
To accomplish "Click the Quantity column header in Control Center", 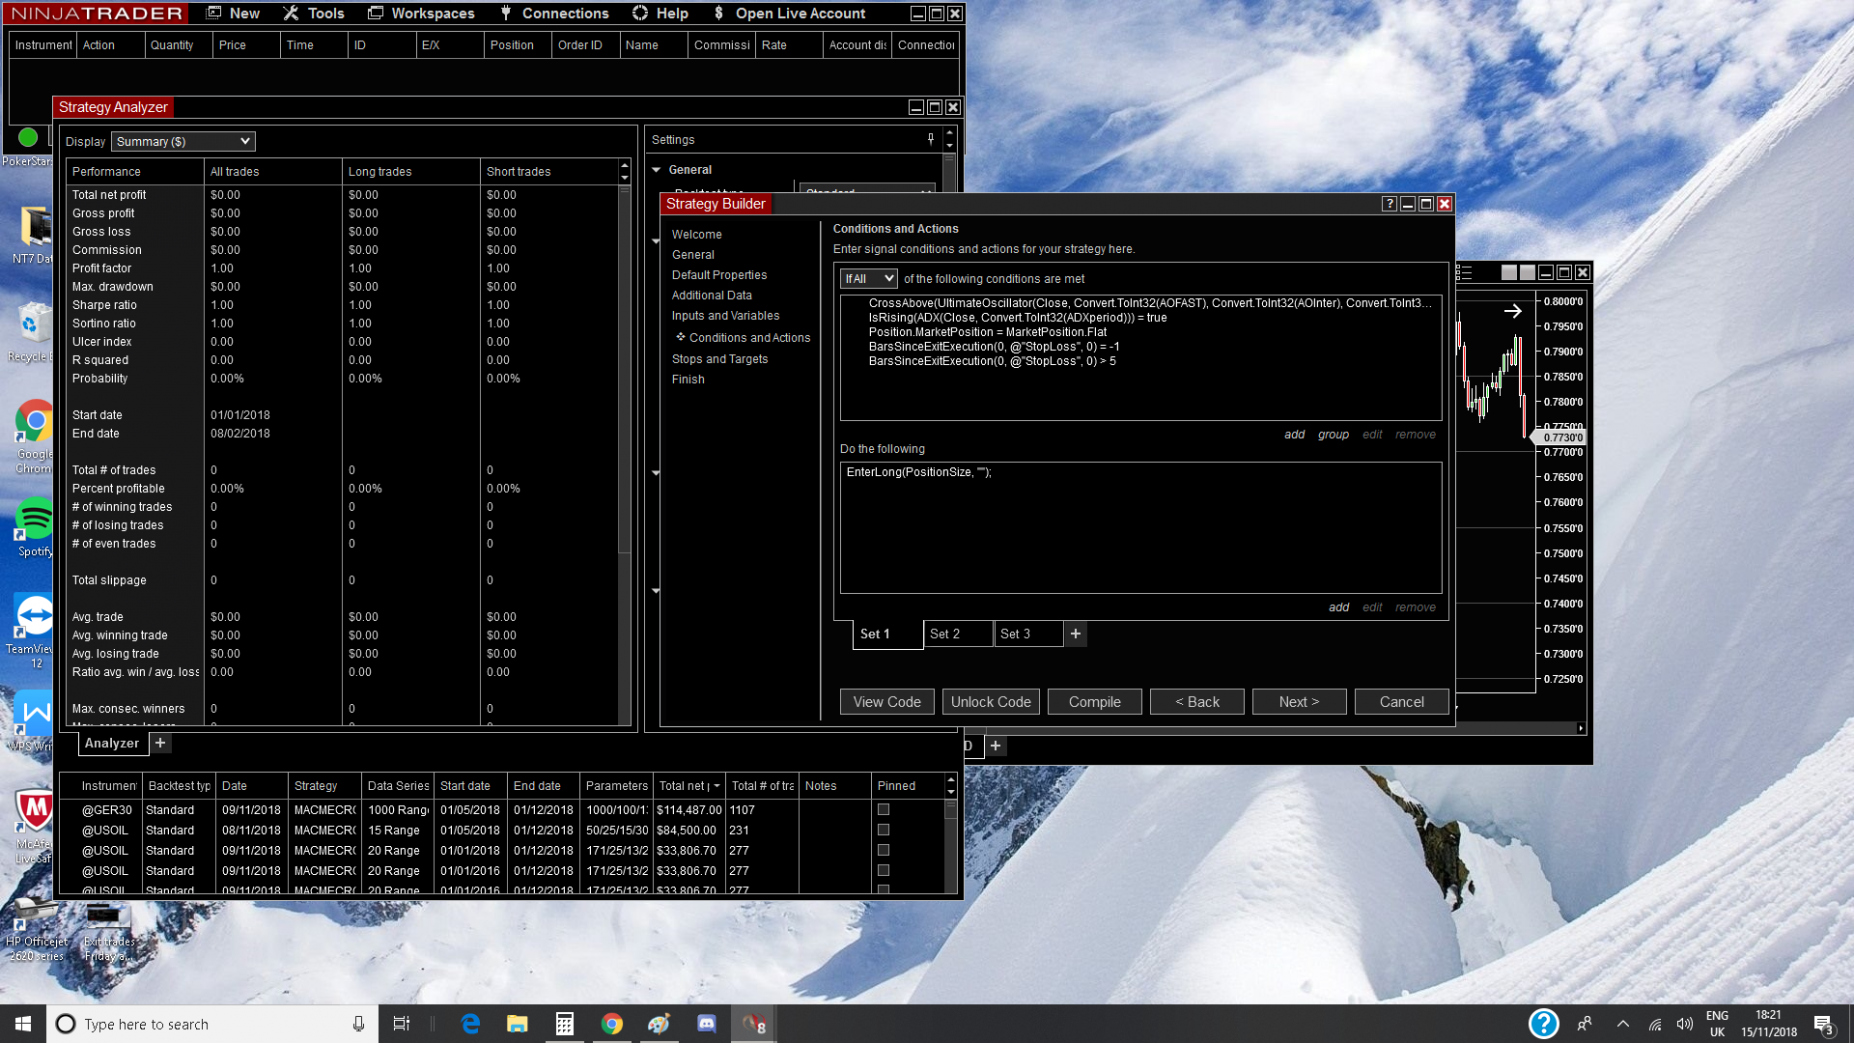I will click(178, 45).
